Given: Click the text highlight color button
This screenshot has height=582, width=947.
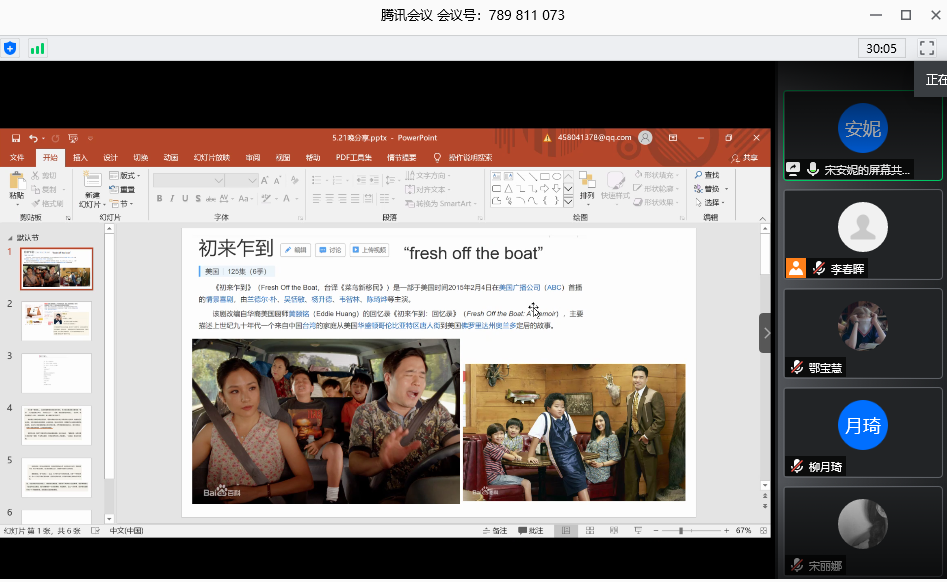Looking at the screenshot, I should tap(267, 199).
